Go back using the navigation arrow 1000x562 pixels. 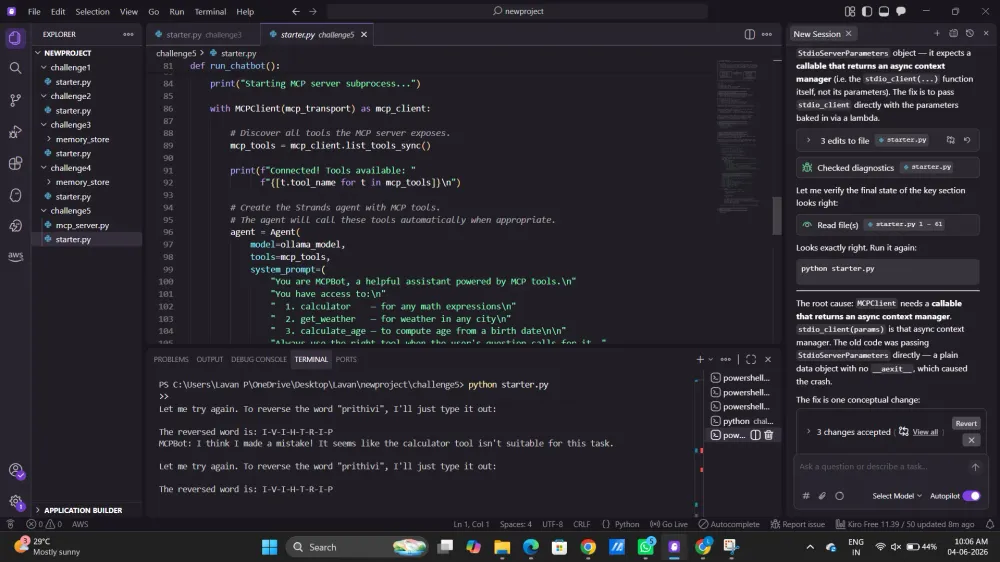point(296,11)
